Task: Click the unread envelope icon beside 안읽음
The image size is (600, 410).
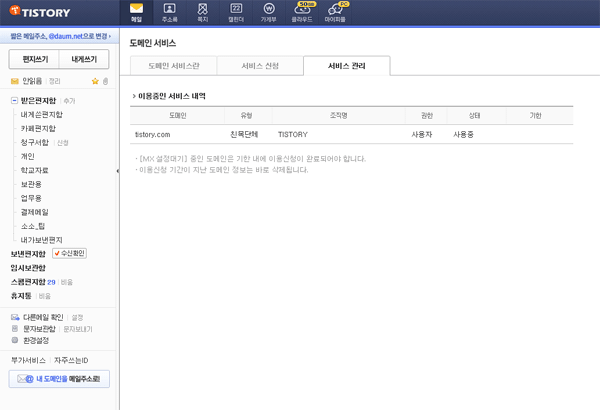Action: point(15,81)
